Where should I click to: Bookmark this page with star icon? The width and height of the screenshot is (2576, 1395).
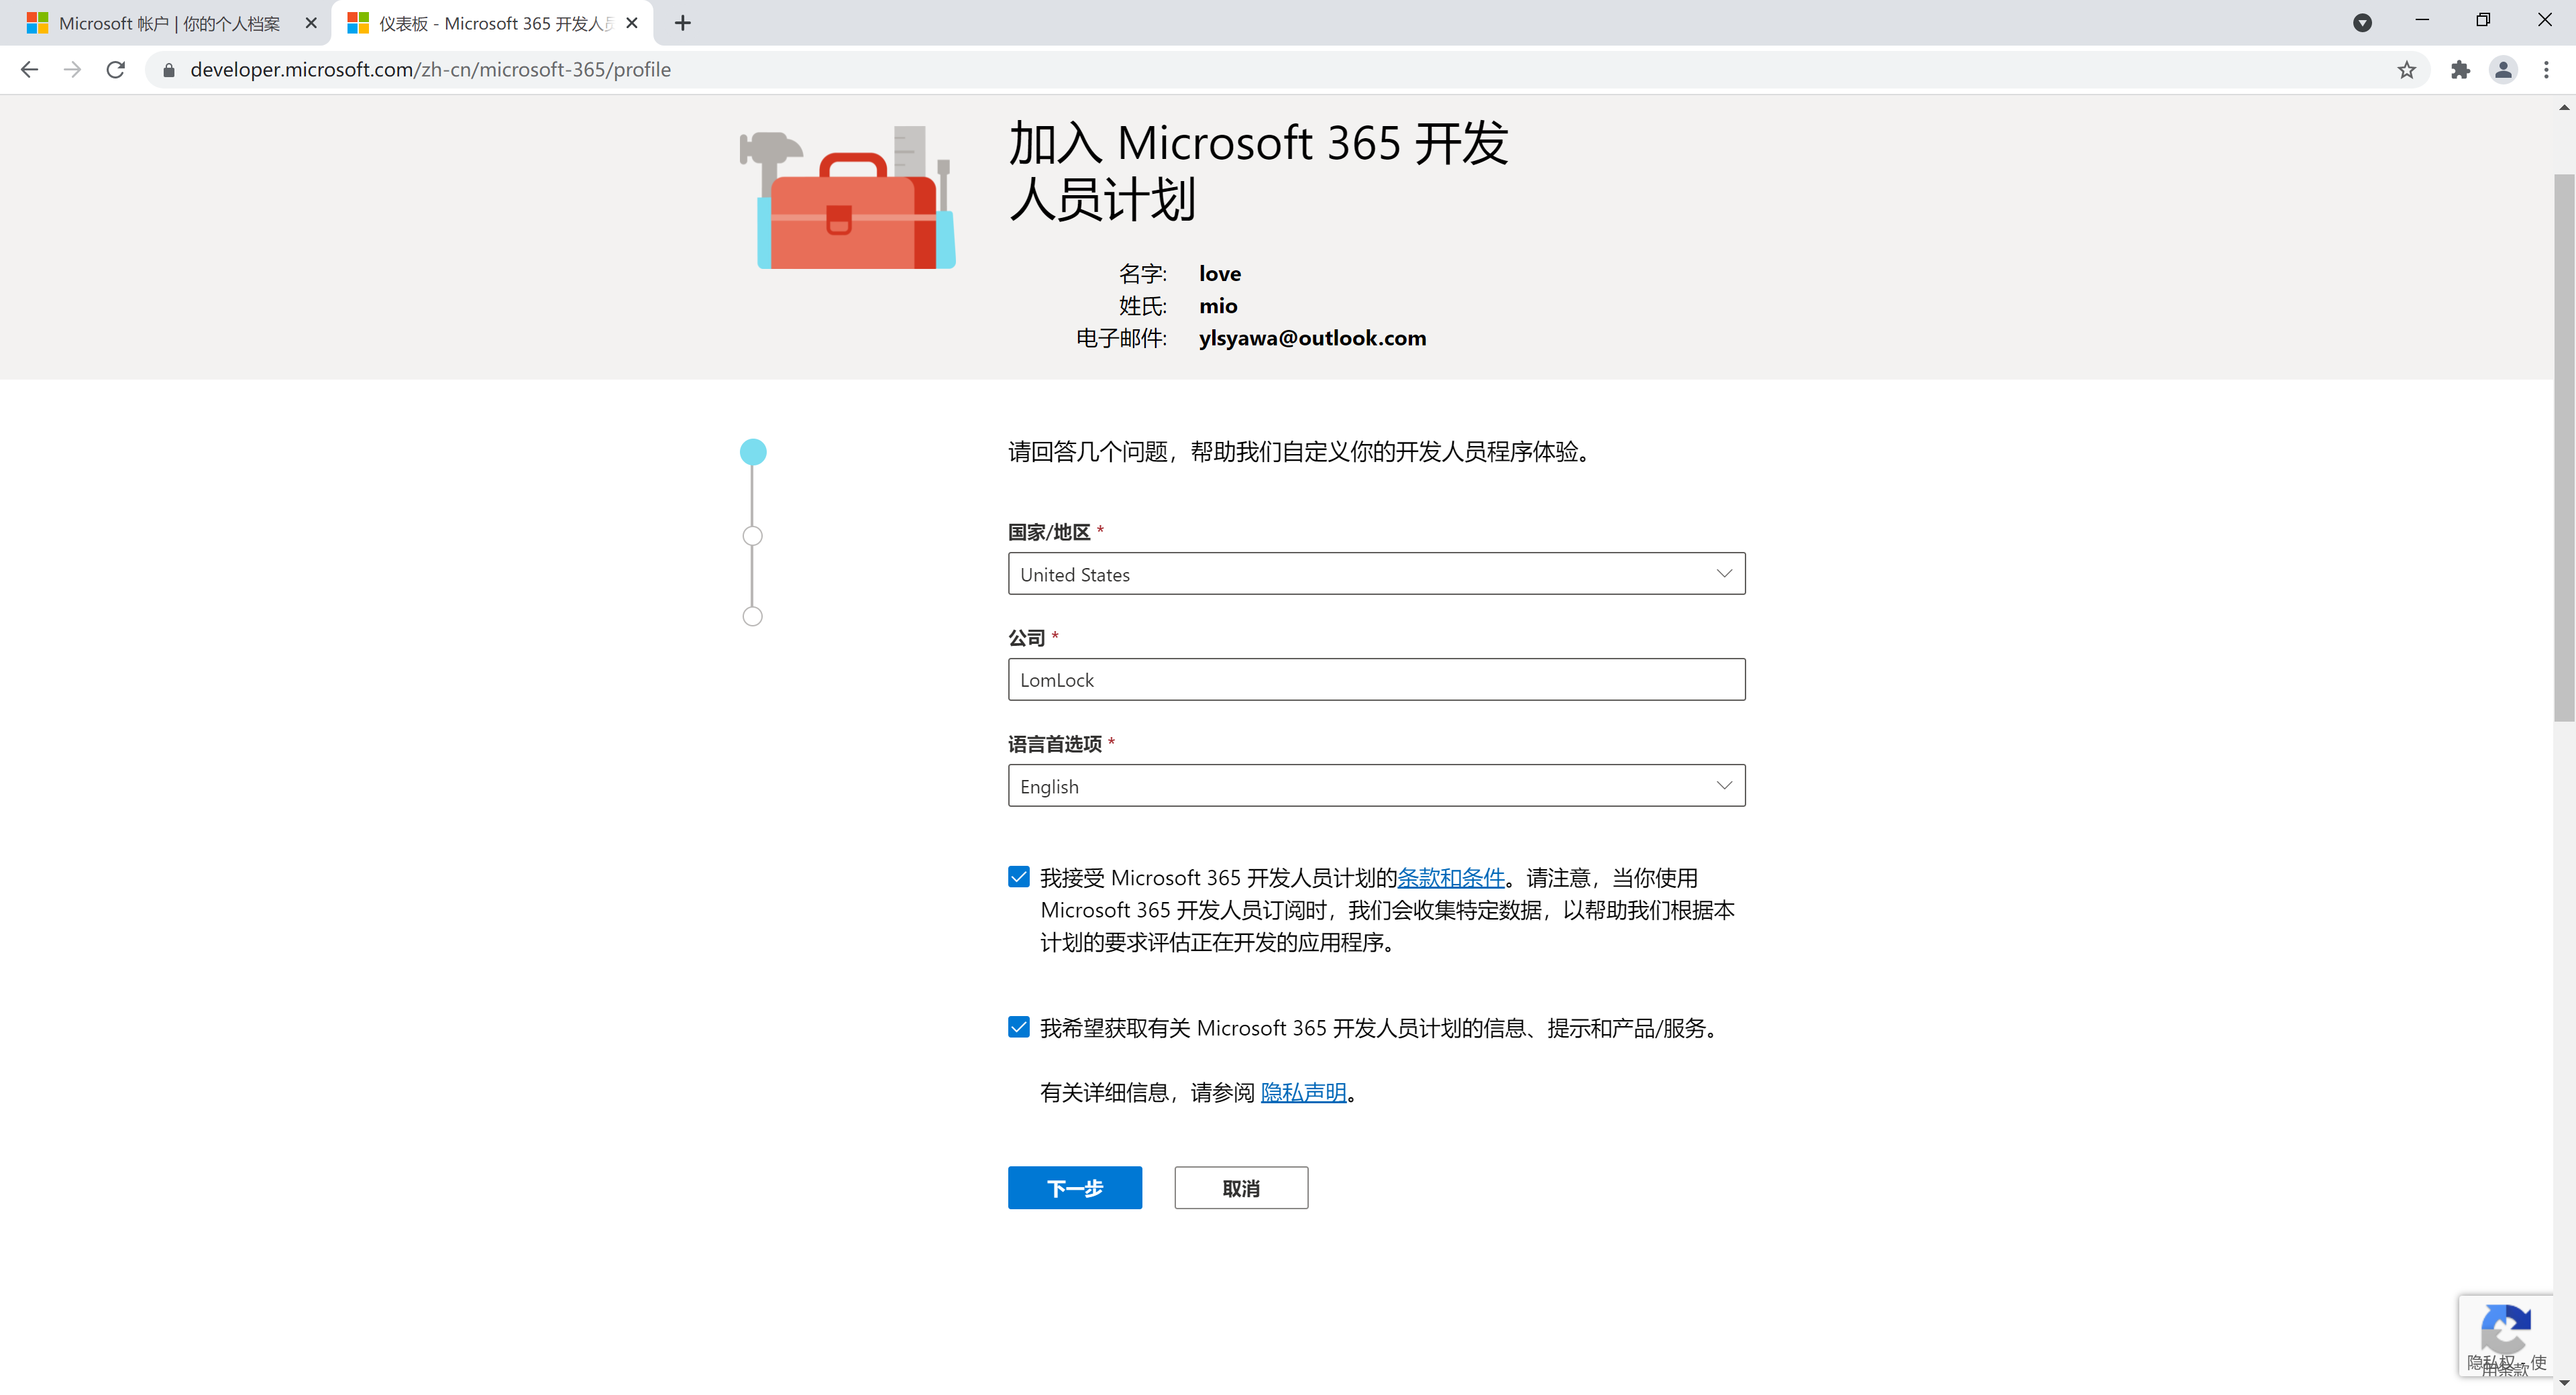coord(2406,69)
